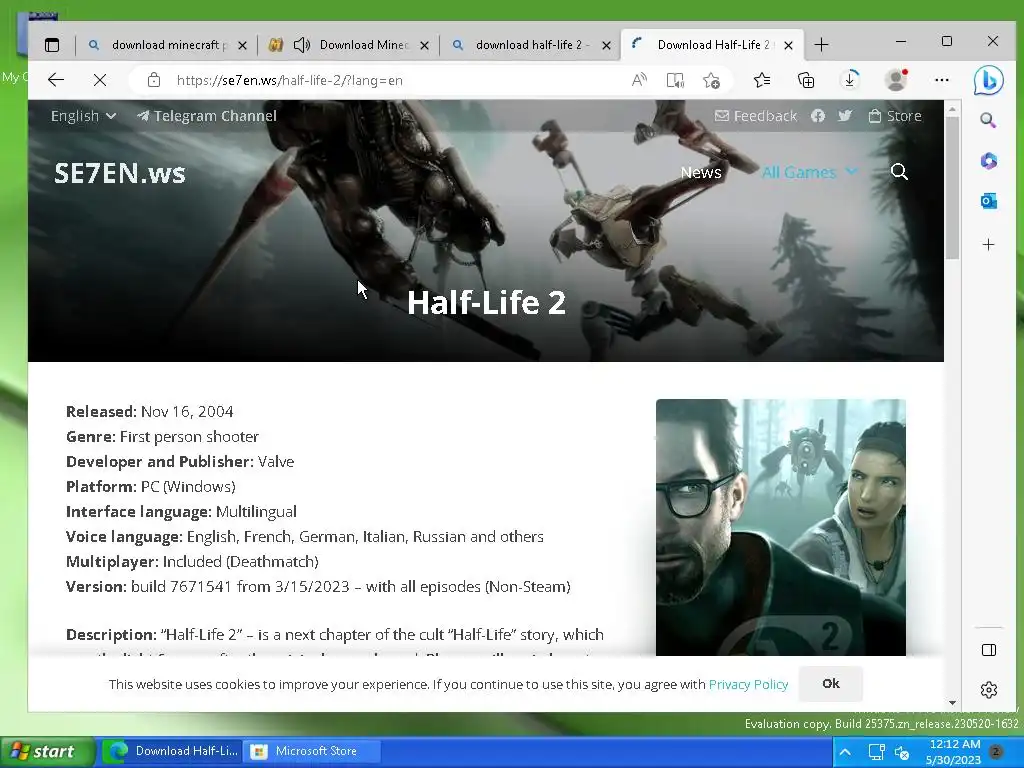The width and height of the screenshot is (1024, 768).
Task: Switch to download half-life 2 search tab
Action: coord(530,45)
